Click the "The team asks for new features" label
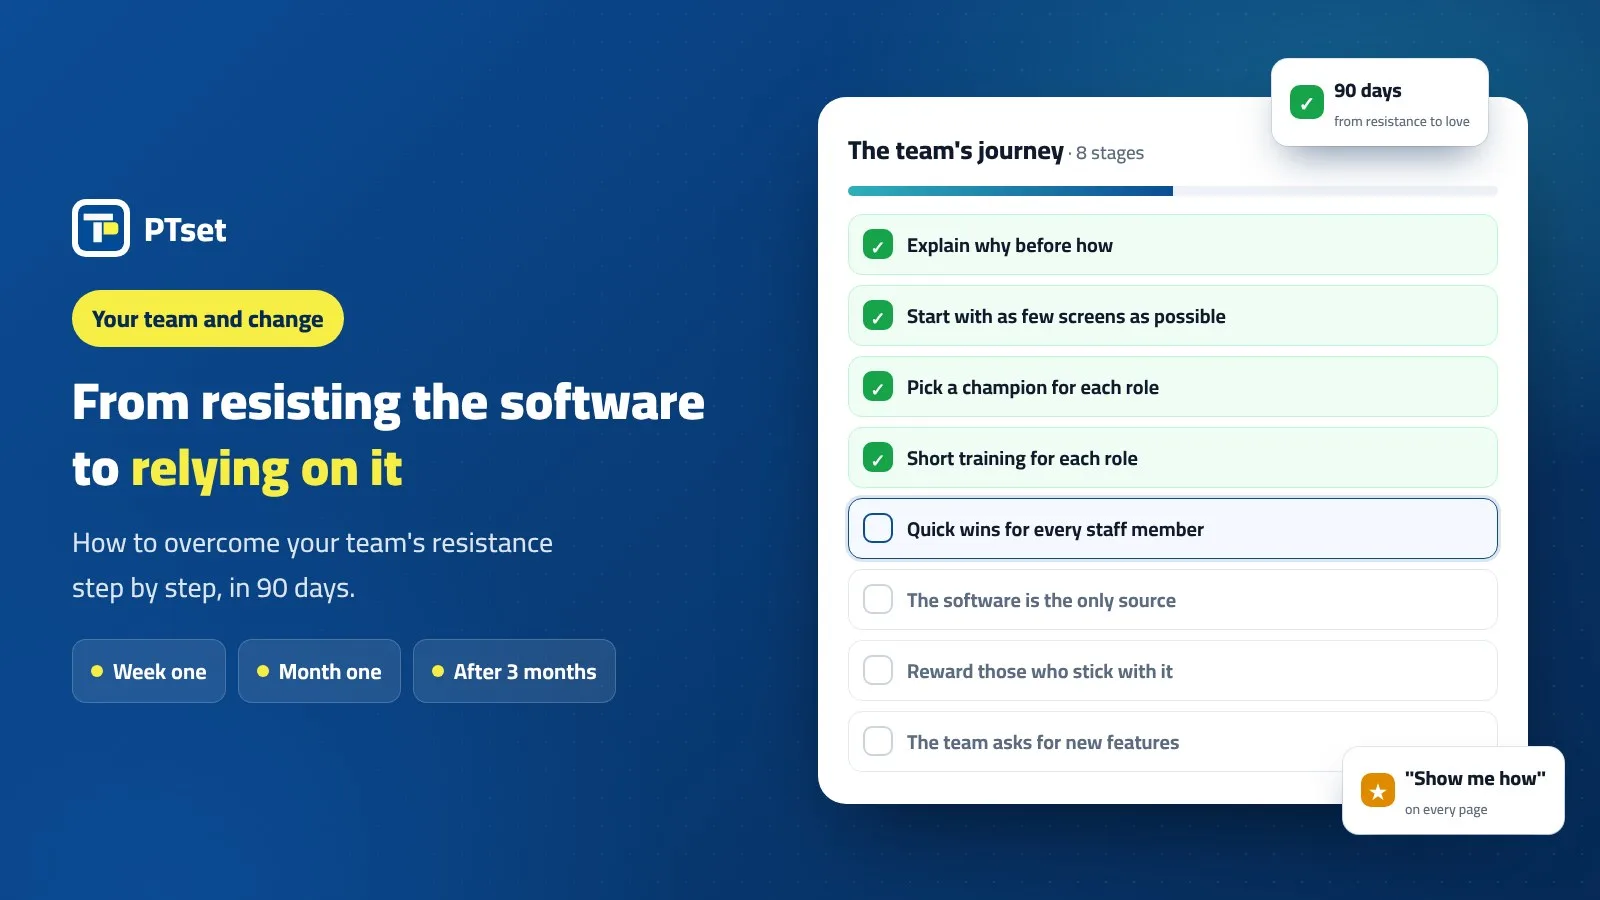1600x900 pixels. [x=1043, y=742]
